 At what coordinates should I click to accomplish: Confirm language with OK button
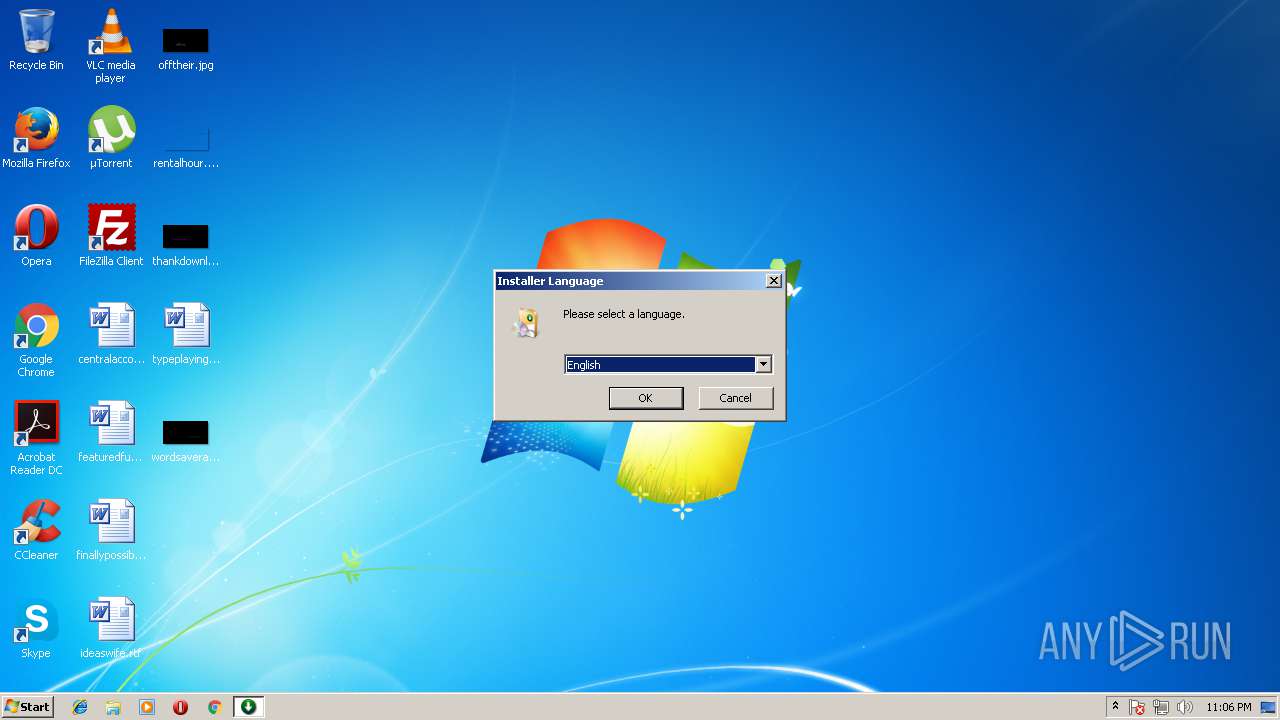click(x=646, y=398)
